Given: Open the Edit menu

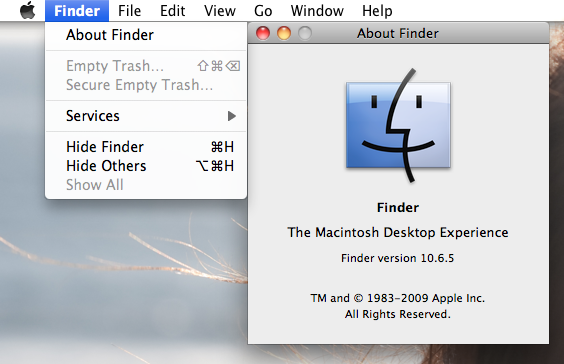Looking at the screenshot, I should (172, 11).
